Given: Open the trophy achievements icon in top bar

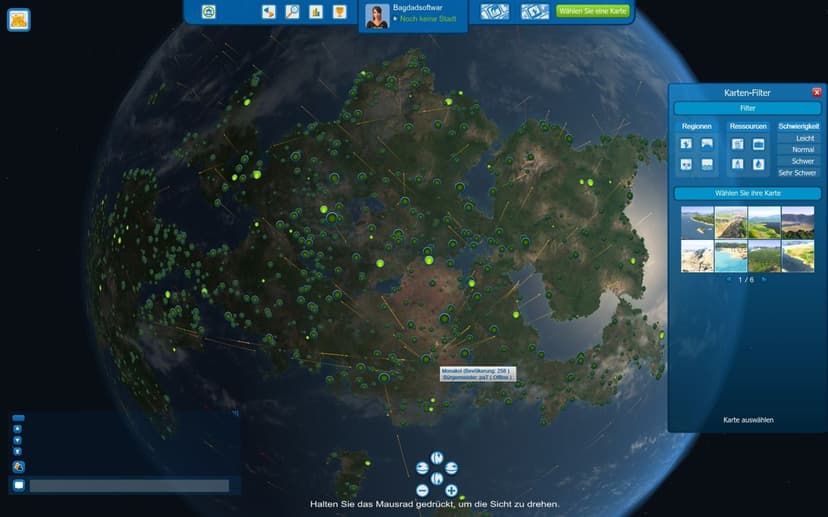Looking at the screenshot, I should (x=340, y=12).
